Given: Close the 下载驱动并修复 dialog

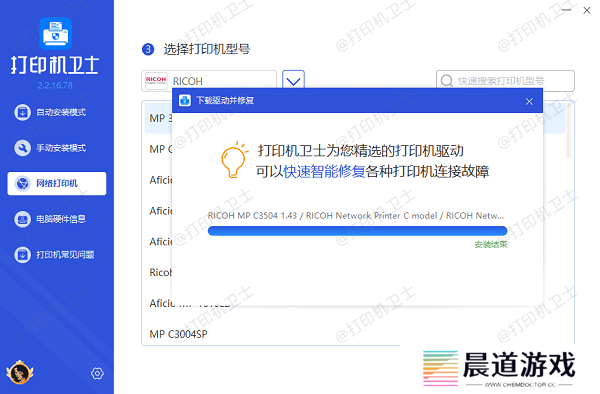Looking at the screenshot, I should pos(529,101).
